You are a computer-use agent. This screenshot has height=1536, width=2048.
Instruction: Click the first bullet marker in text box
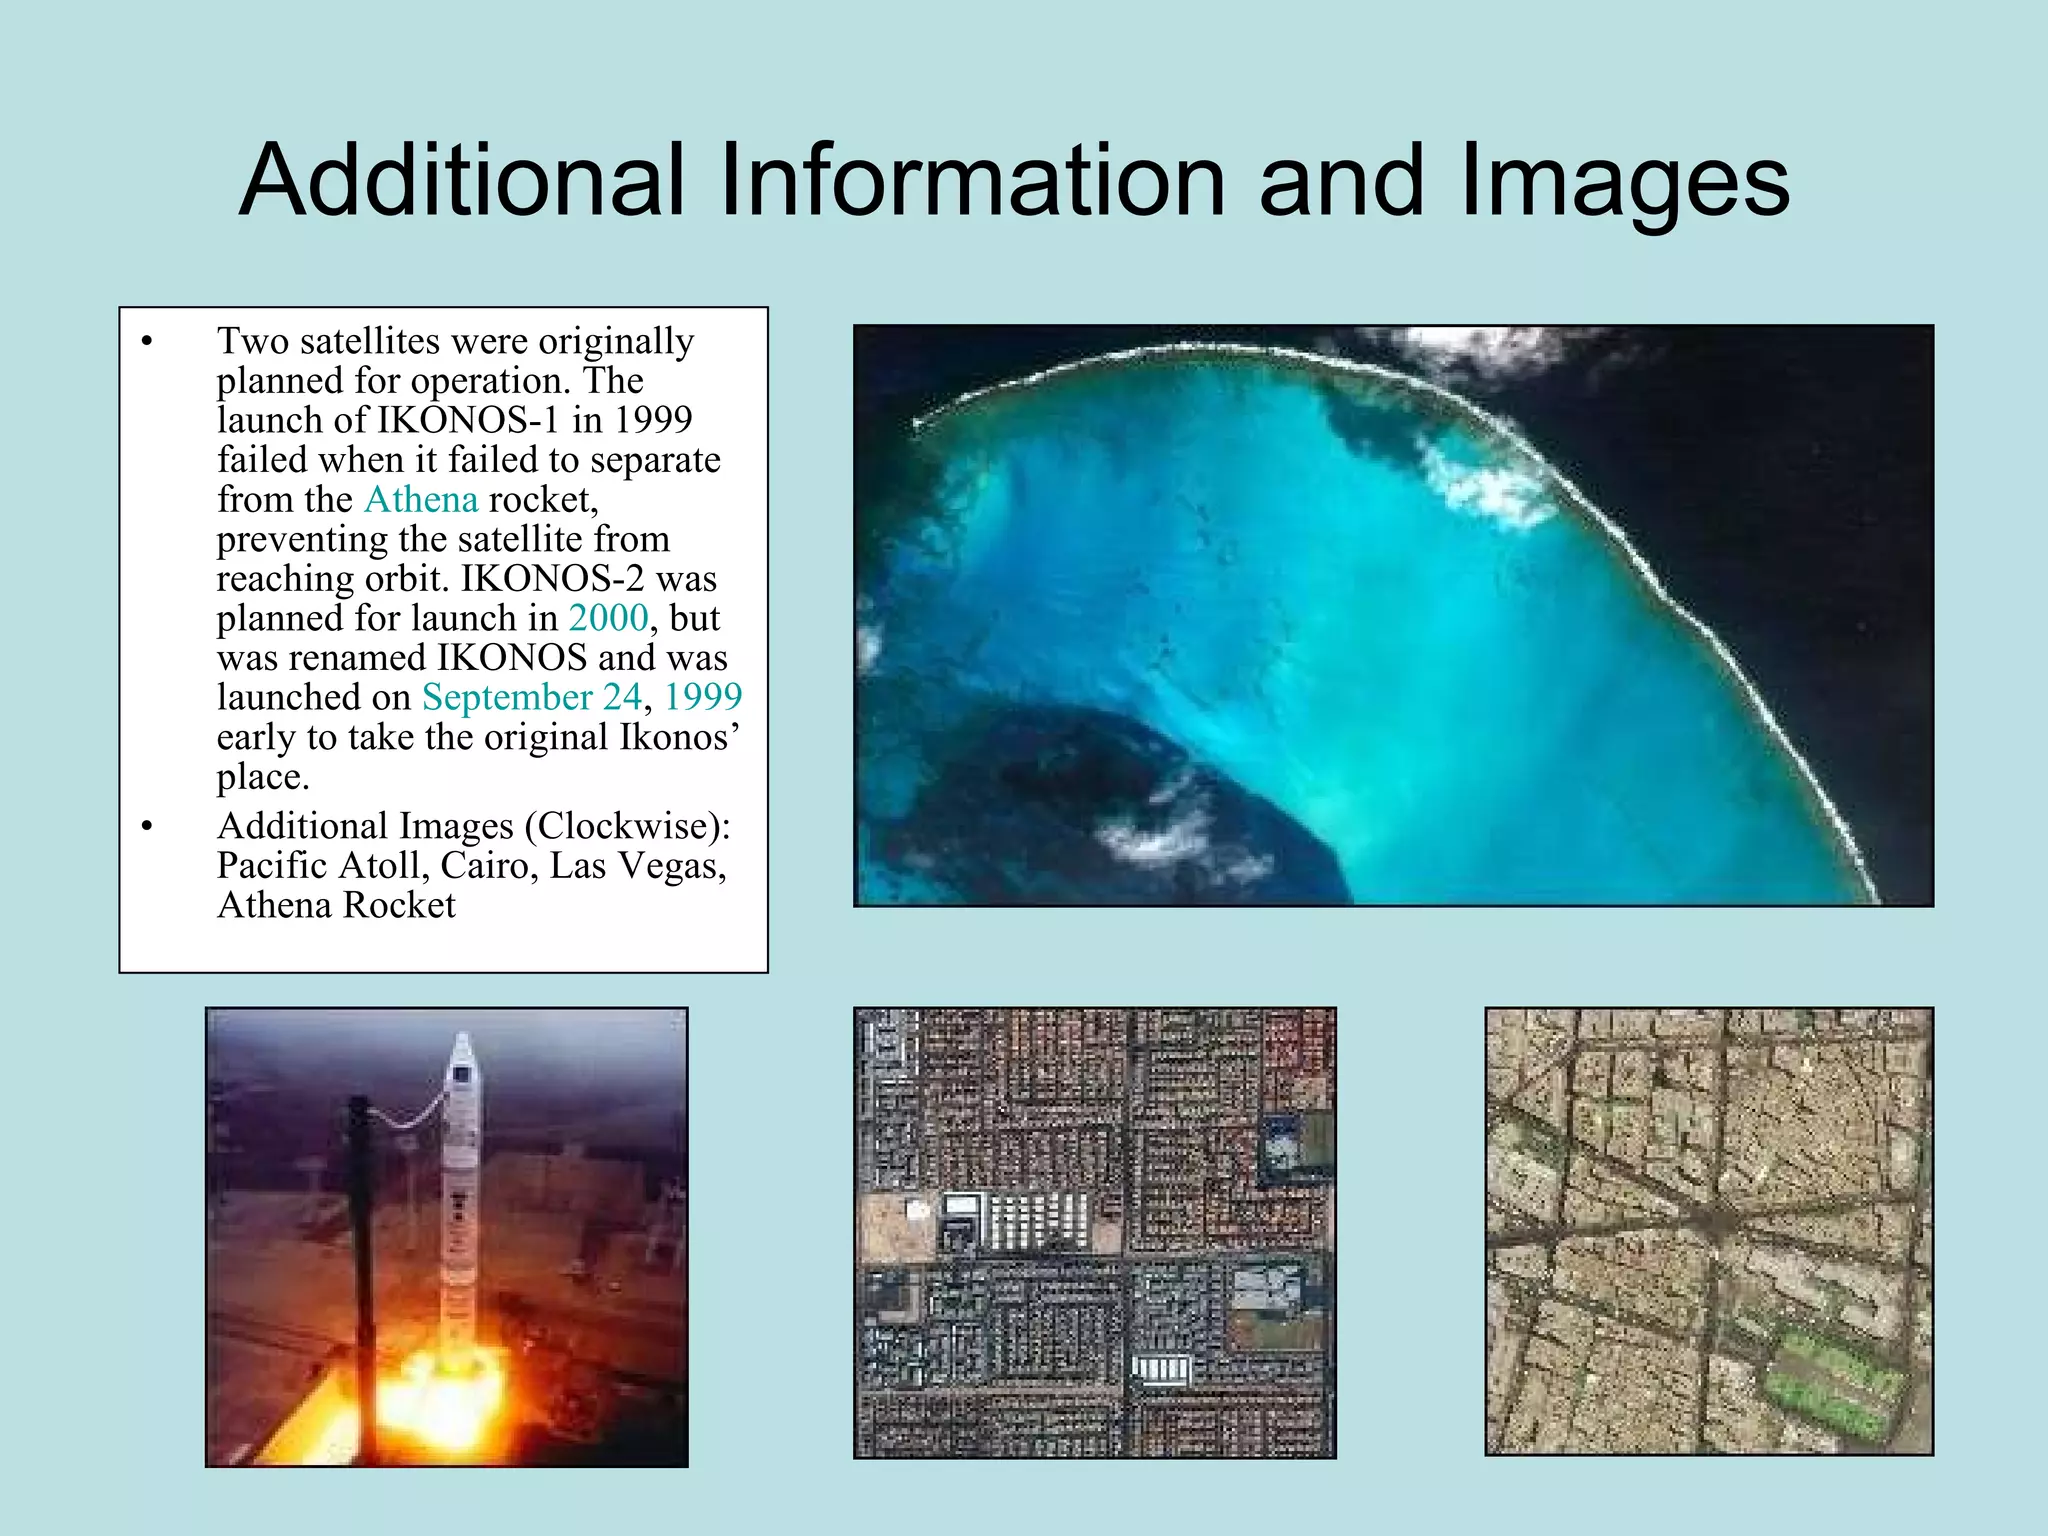pyautogui.click(x=147, y=342)
